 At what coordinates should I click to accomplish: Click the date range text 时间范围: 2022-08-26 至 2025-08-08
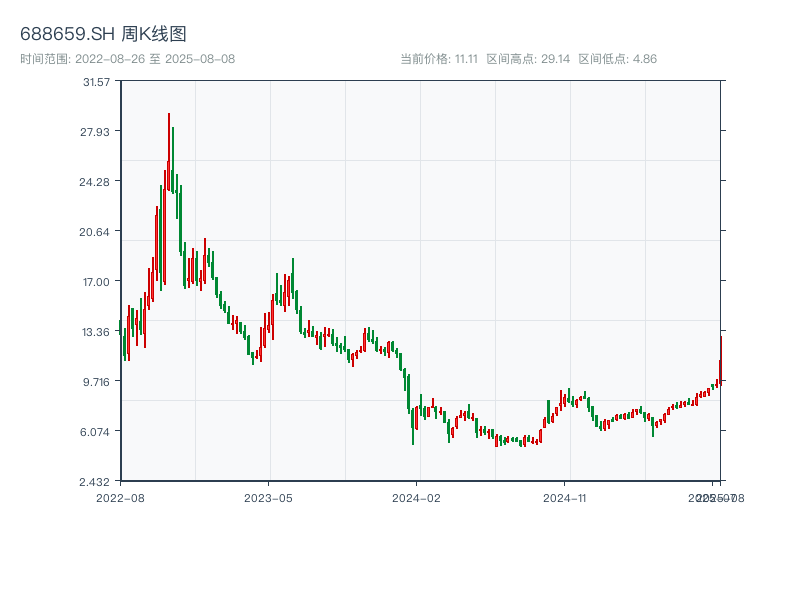128,59
